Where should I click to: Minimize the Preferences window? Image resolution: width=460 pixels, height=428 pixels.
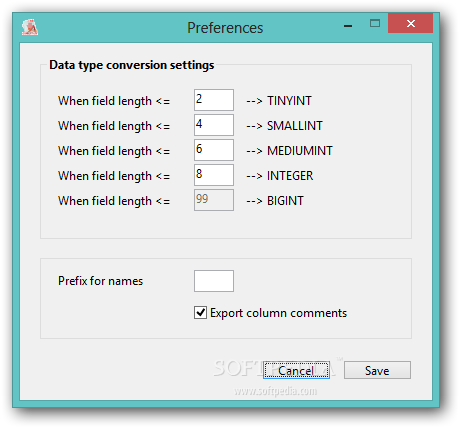(x=348, y=24)
